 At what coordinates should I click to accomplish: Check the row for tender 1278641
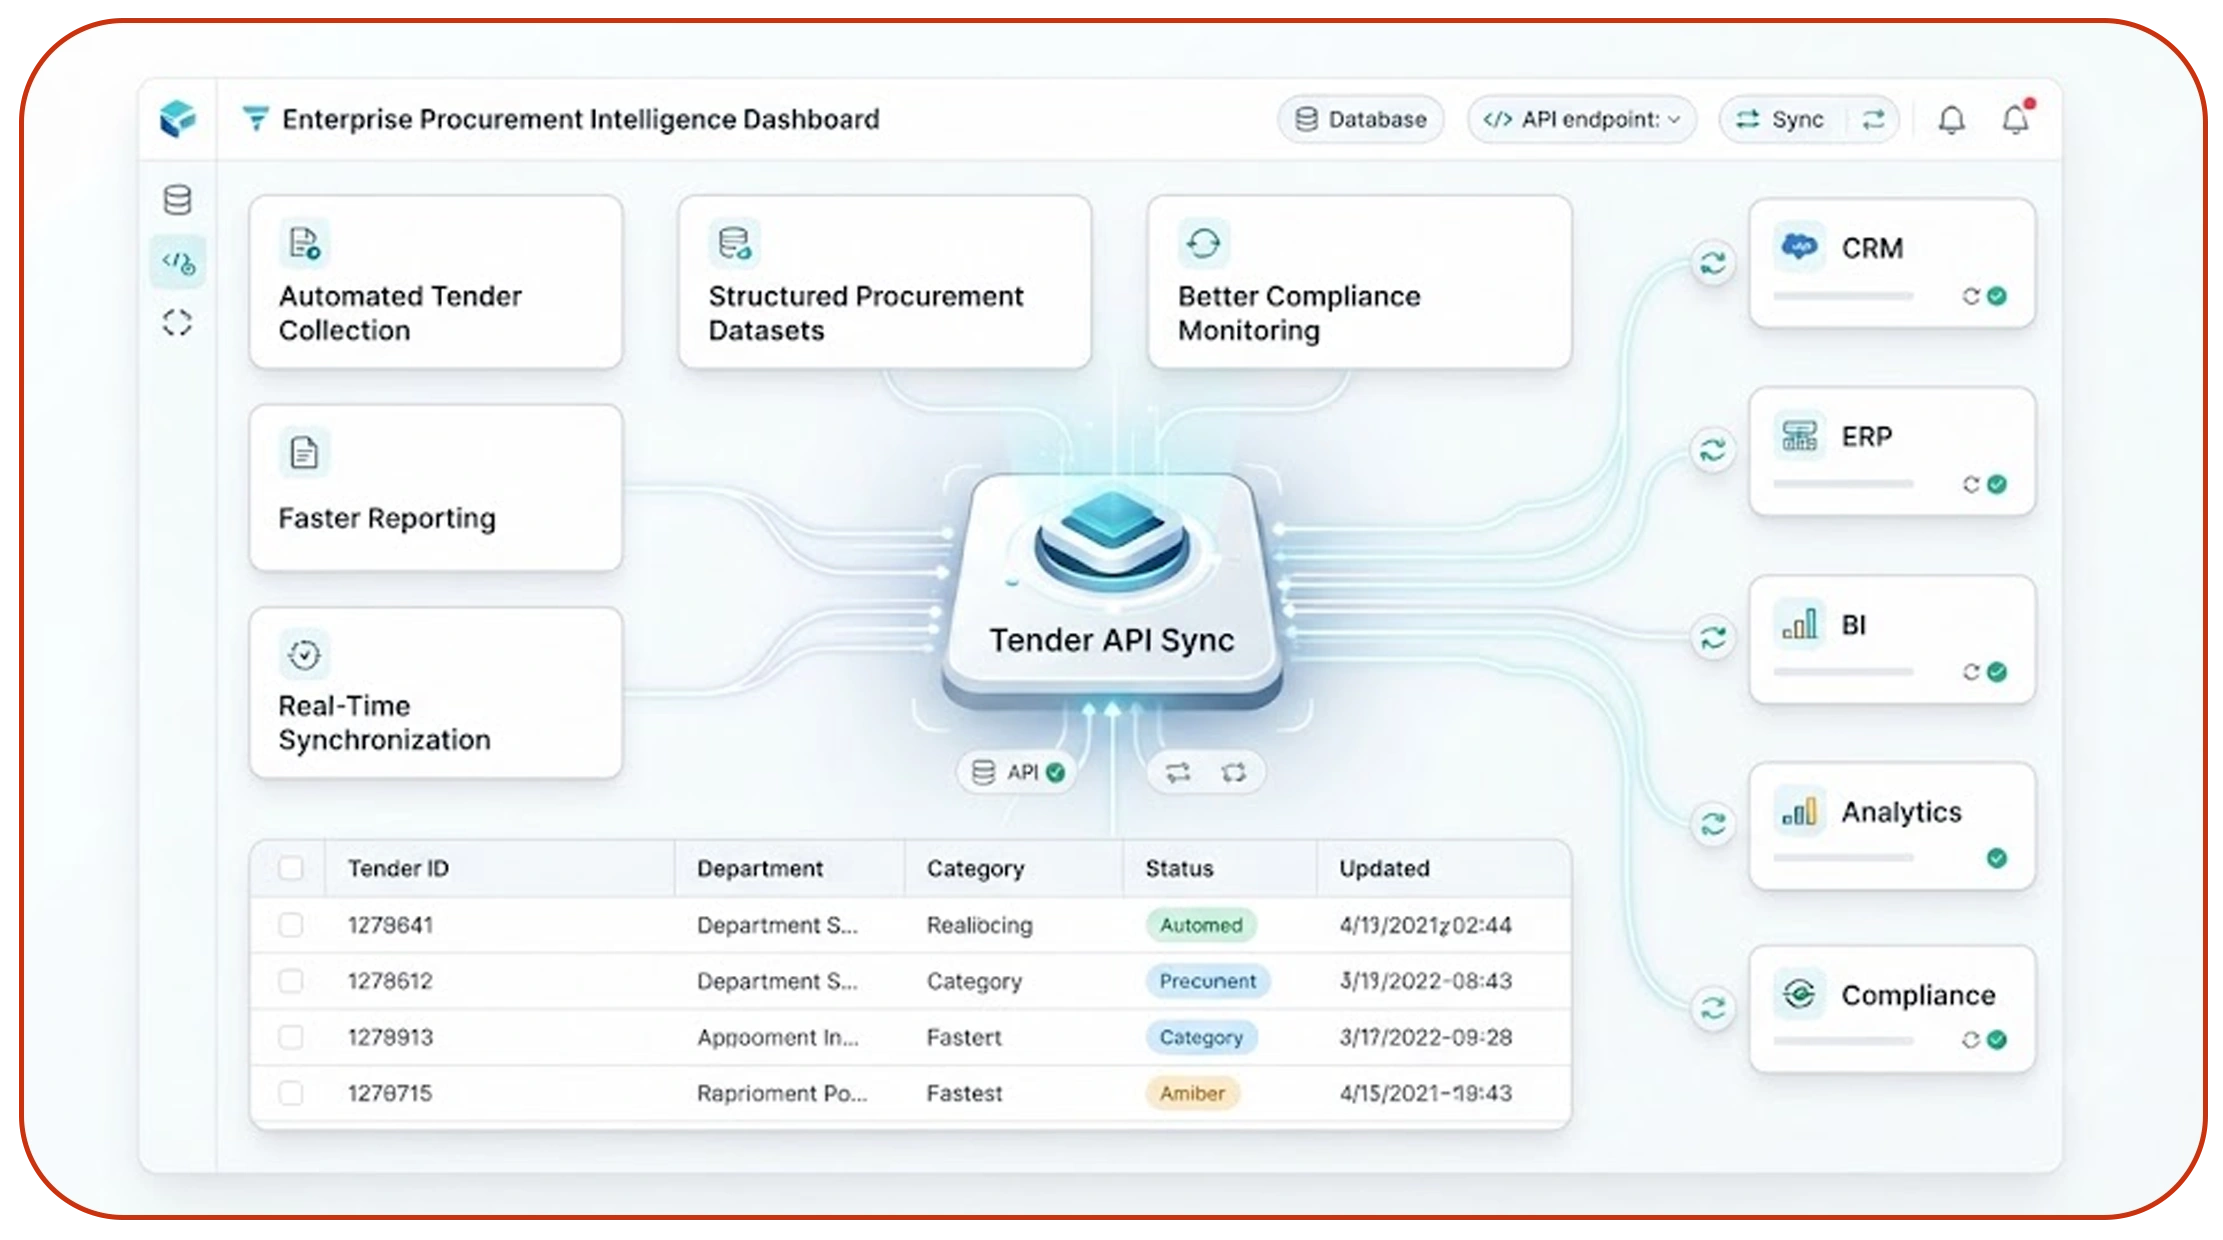tap(291, 925)
